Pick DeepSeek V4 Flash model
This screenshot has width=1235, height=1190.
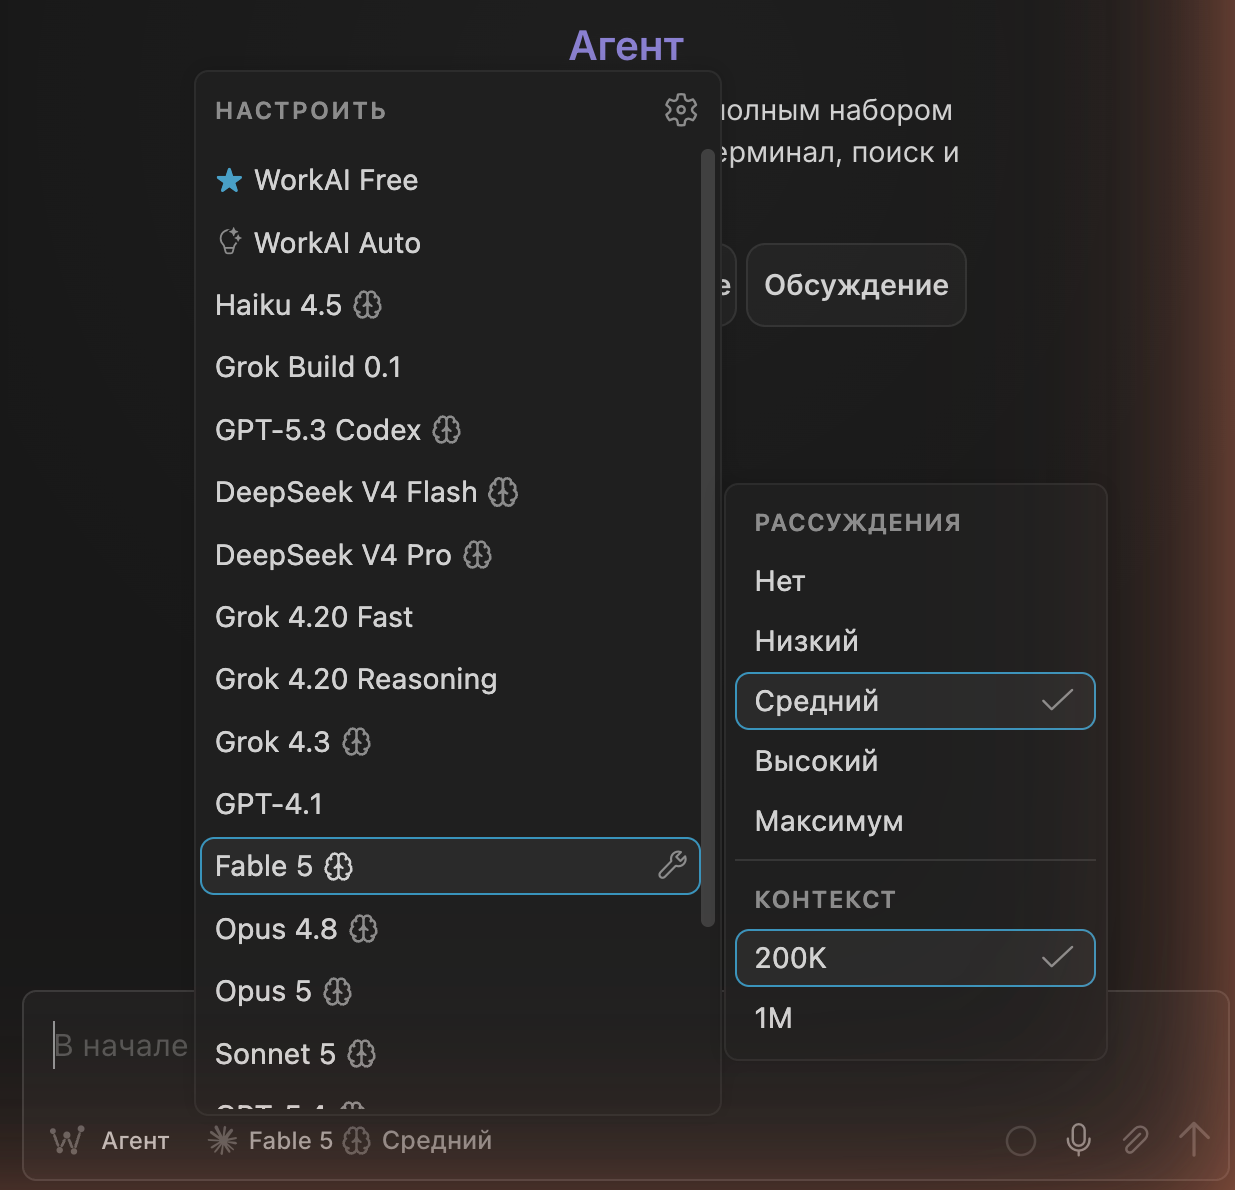[450, 492]
